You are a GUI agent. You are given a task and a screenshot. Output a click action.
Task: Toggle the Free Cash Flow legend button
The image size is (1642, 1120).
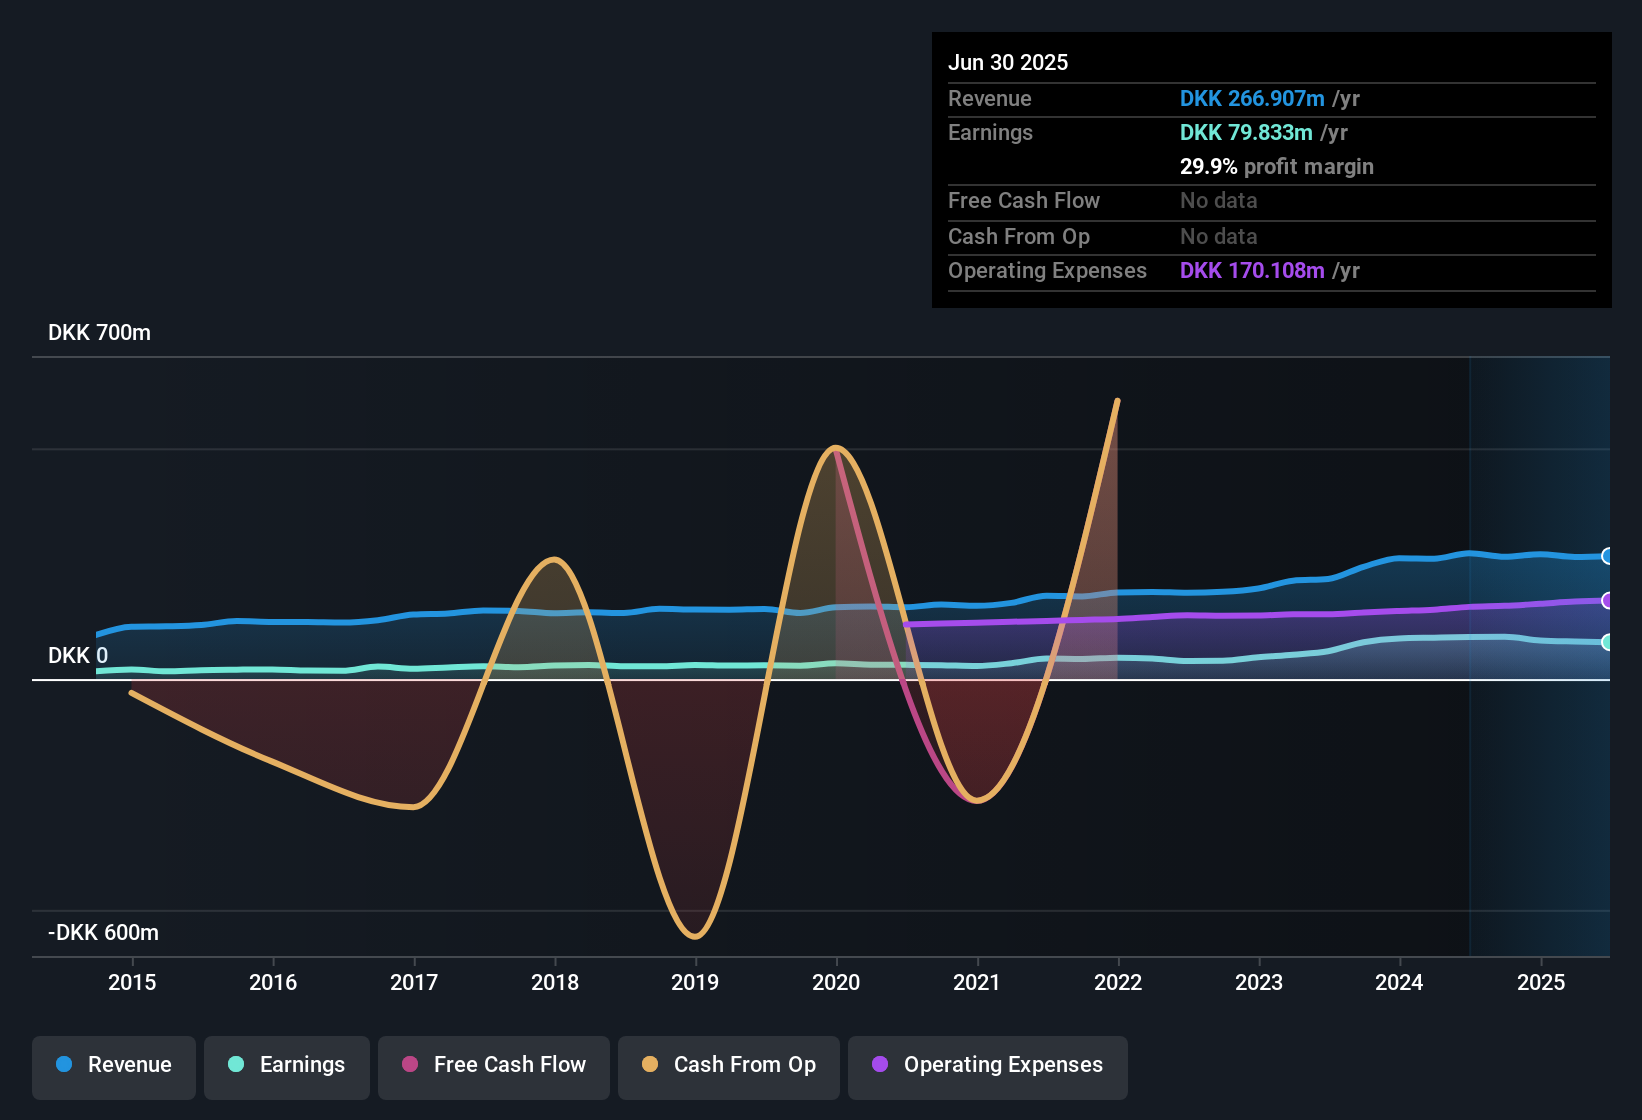(494, 1067)
